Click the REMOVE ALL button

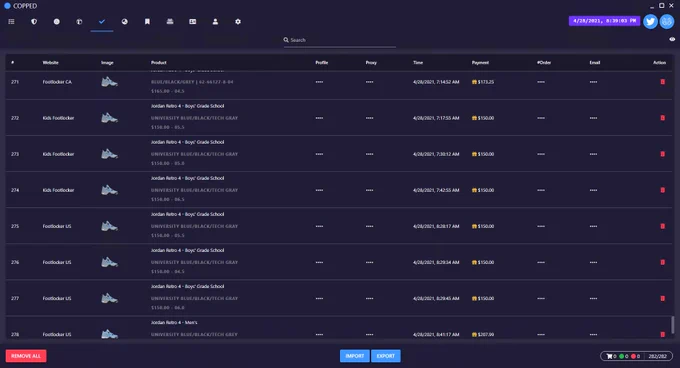26,356
